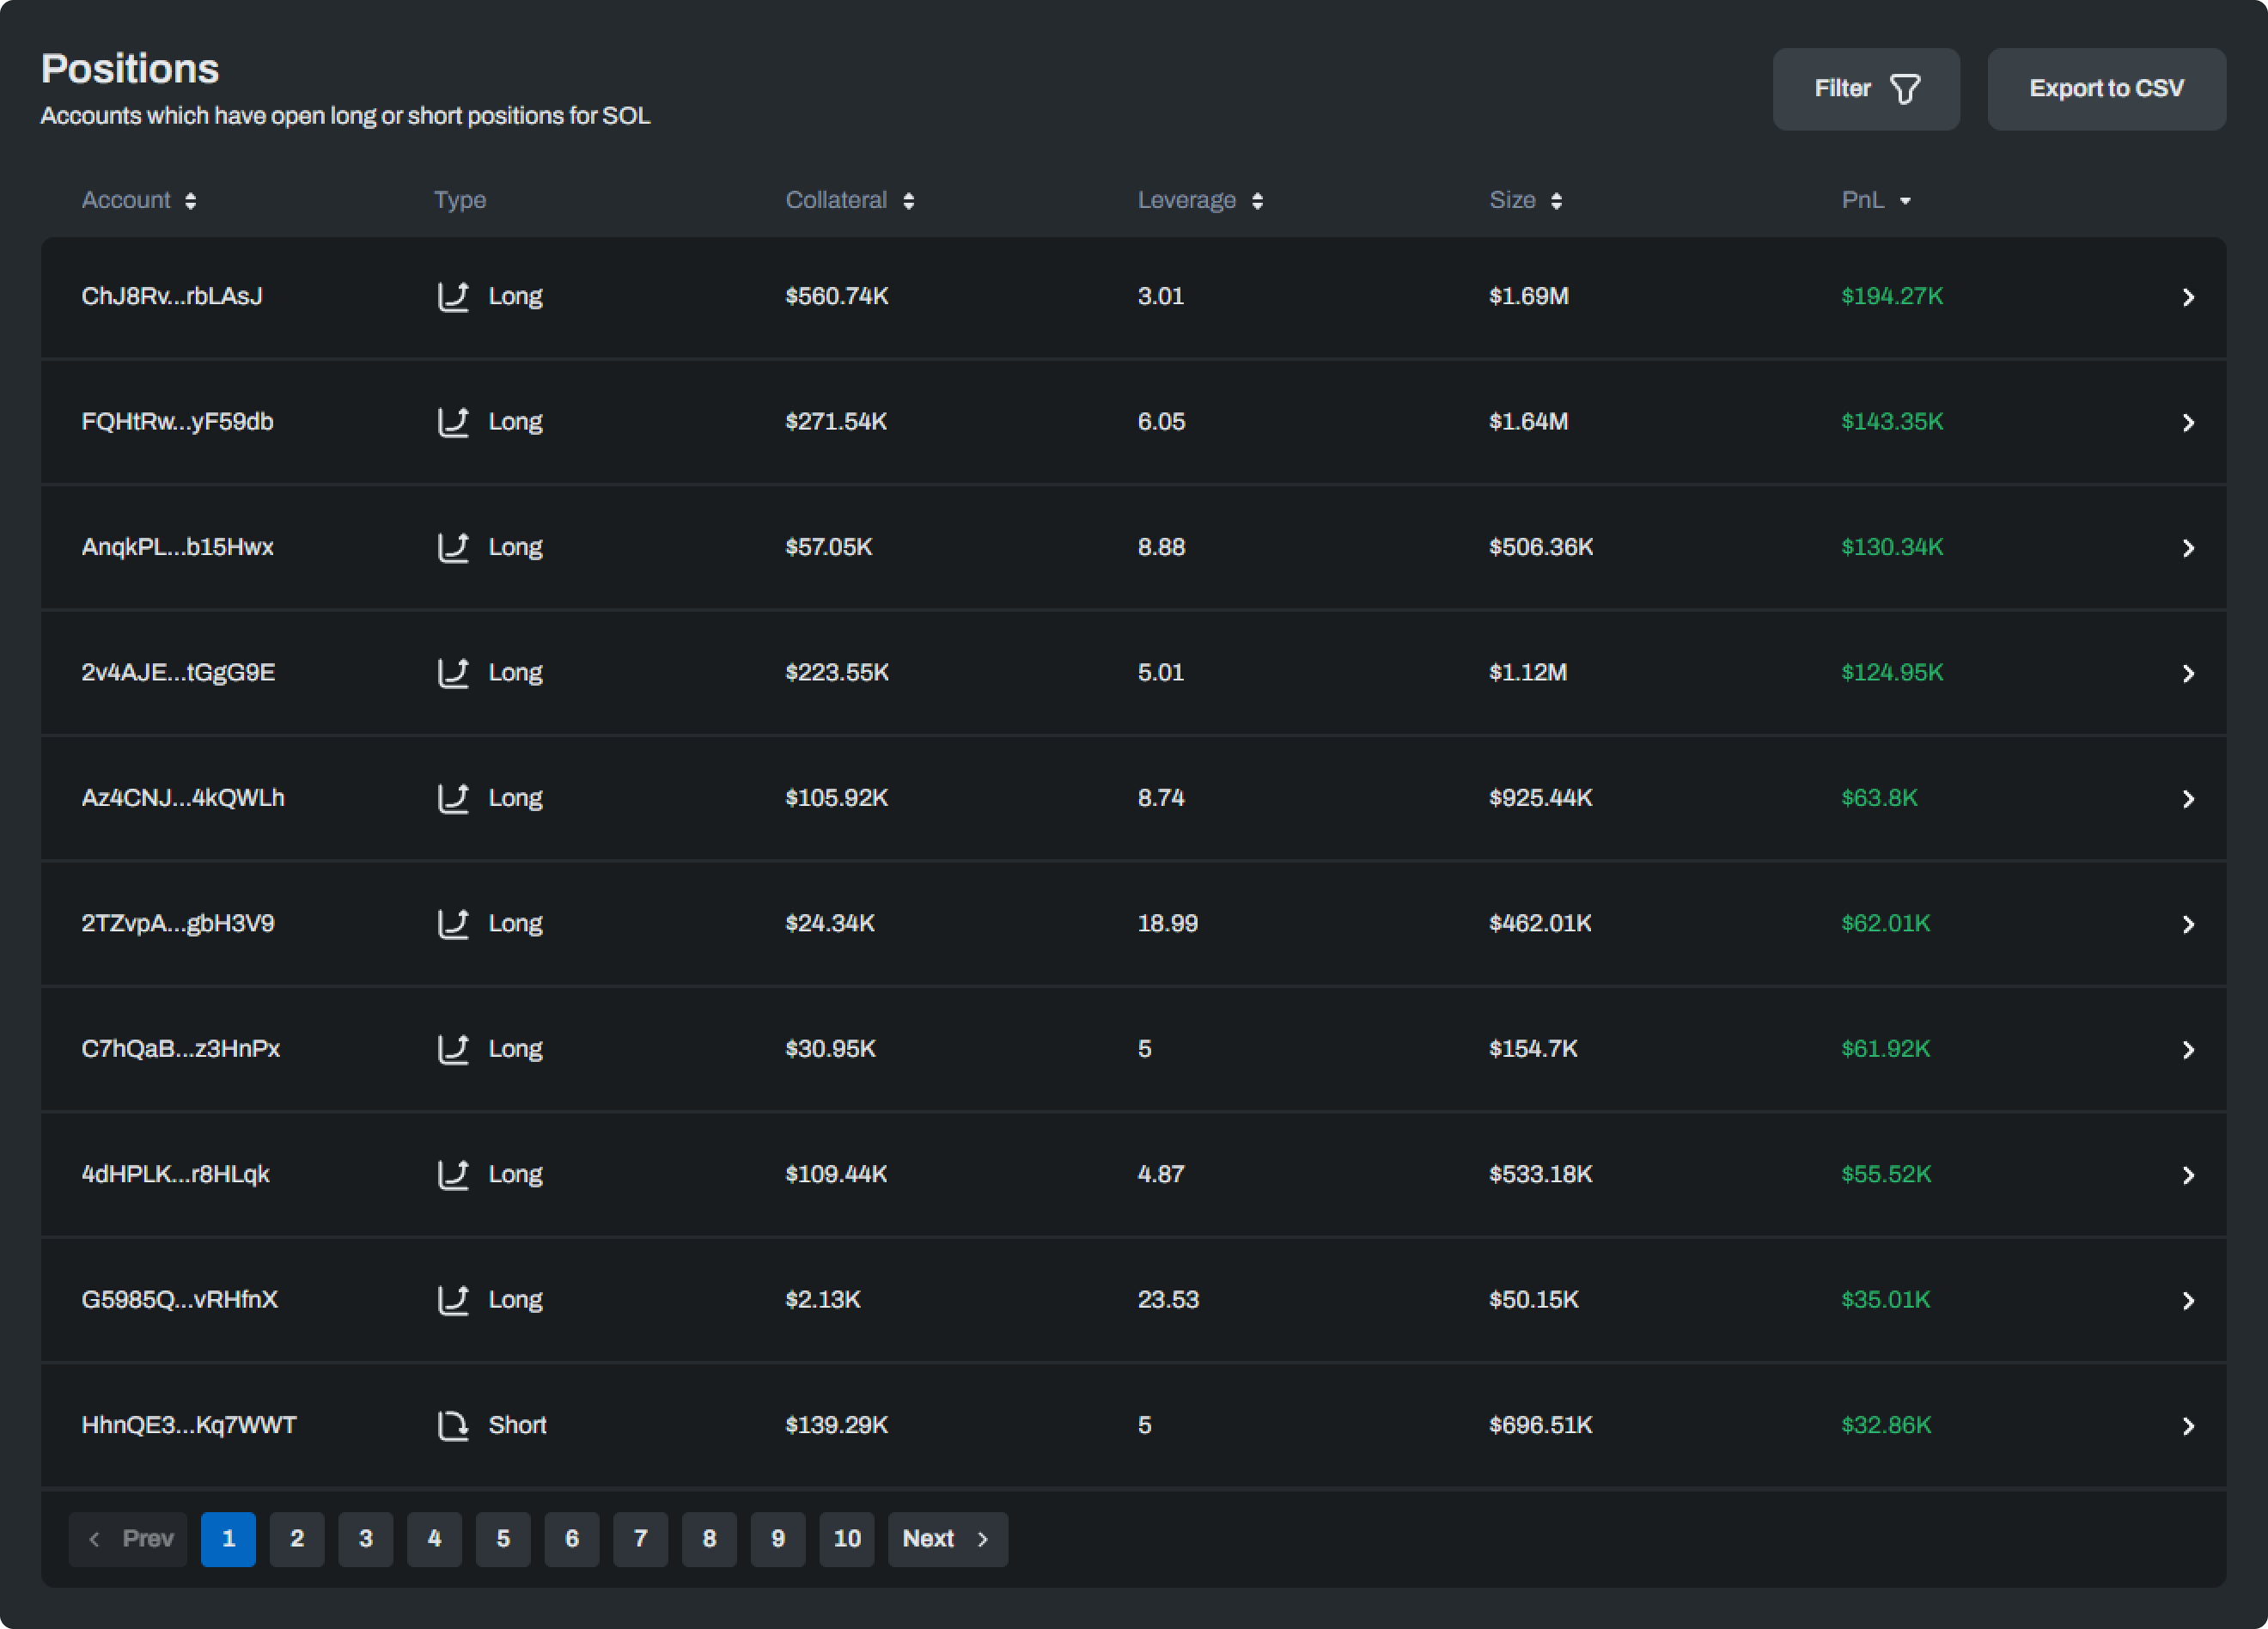2268x1629 pixels.
Task: Click the Prev pagination button
Action: 128,1539
